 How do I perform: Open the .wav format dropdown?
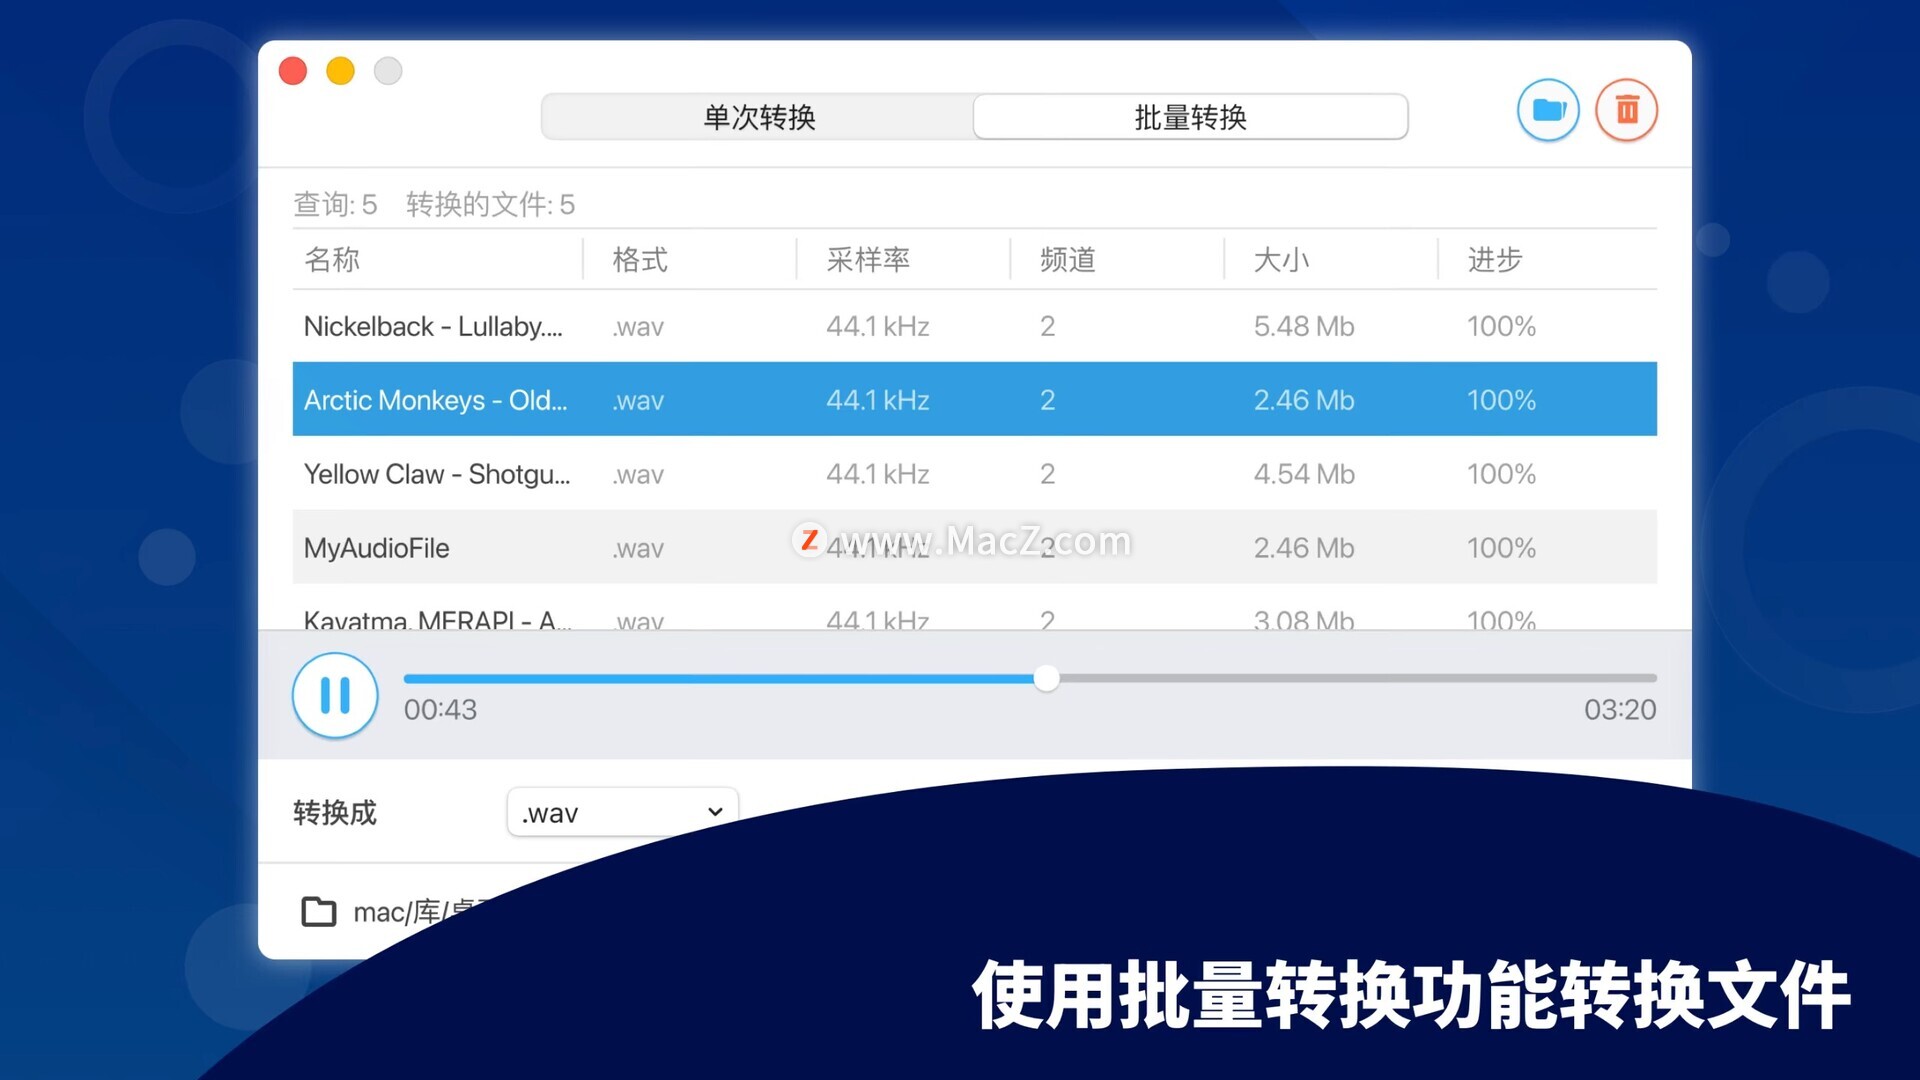pyautogui.click(x=622, y=812)
